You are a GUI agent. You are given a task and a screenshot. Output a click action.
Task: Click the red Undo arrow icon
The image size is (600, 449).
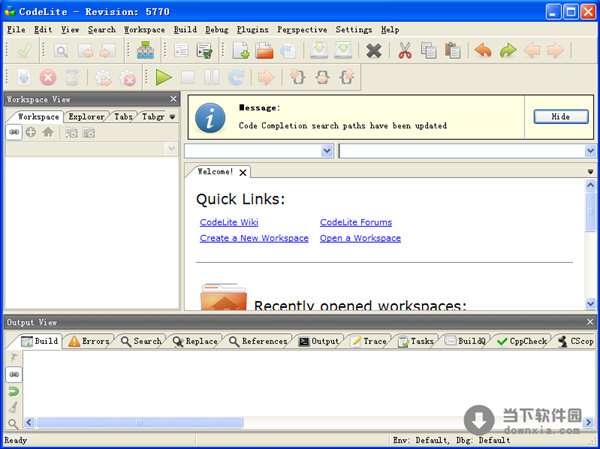pyautogui.click(x=483, y=51)
